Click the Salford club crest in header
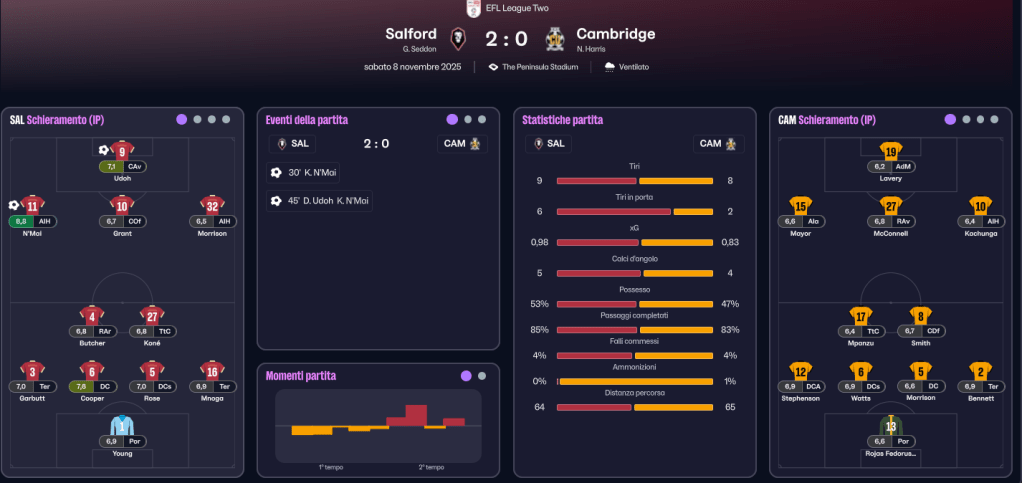 pos(458,39)
